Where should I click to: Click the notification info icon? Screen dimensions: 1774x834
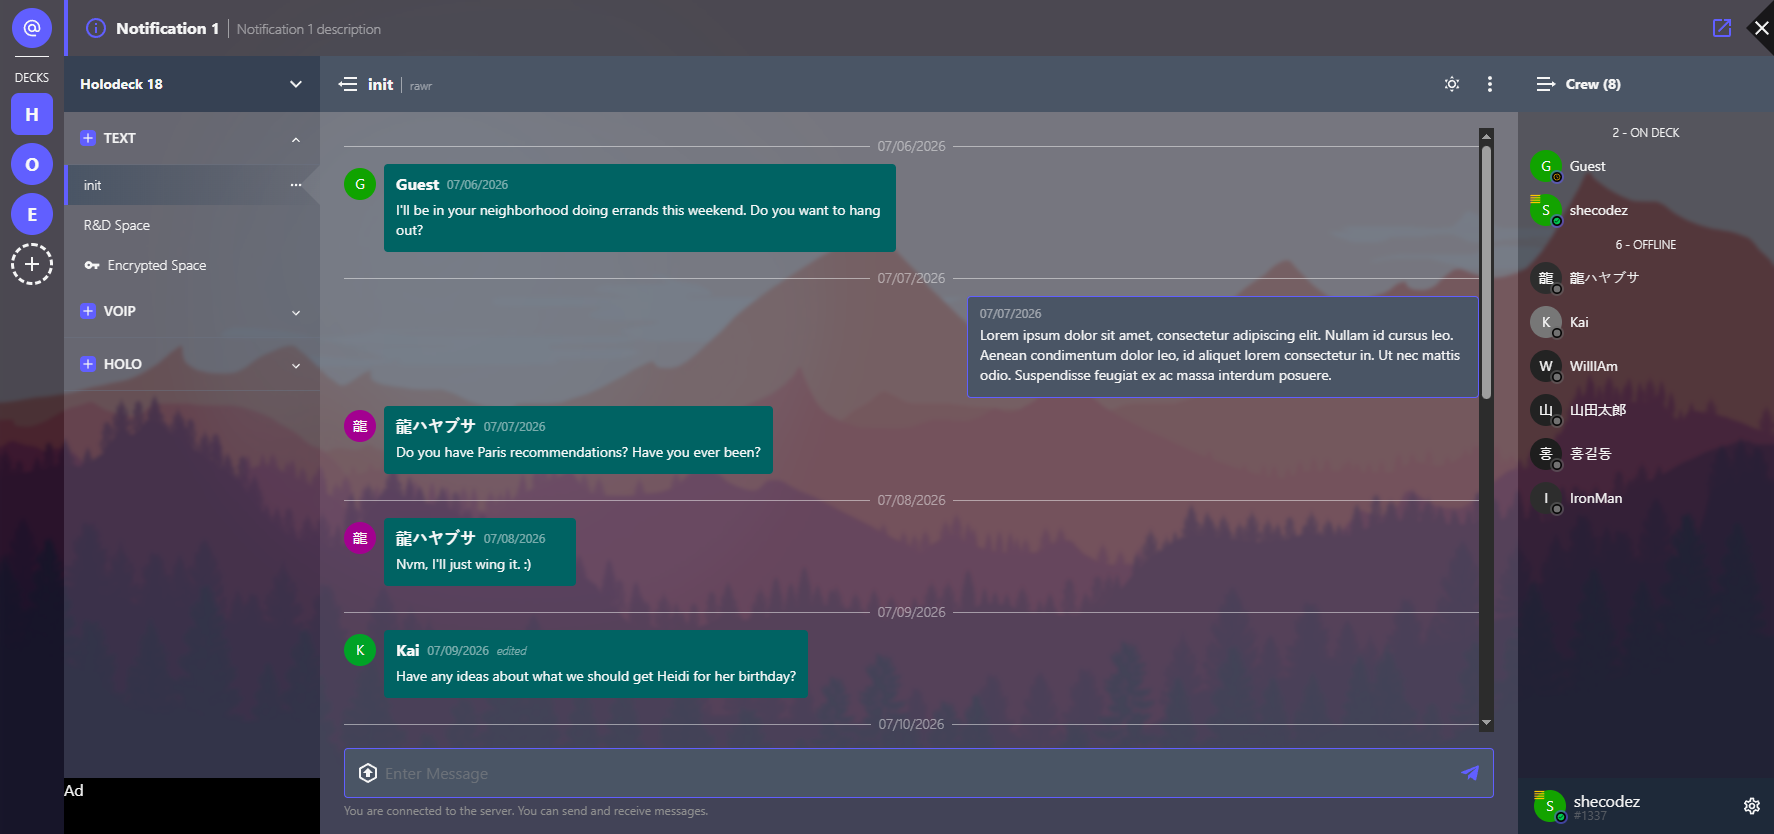(x=96, y=28)
